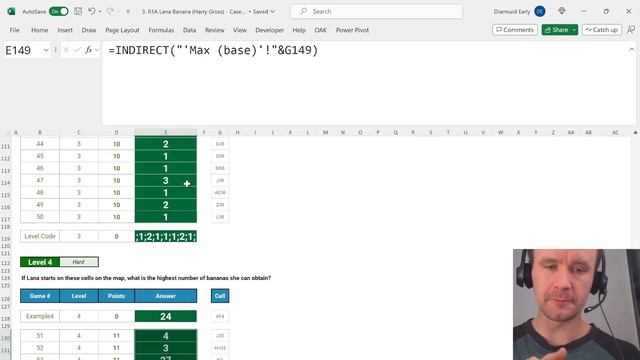Click the AF4 cell reference
Screen dimensions: 640x360
point(220,316)
